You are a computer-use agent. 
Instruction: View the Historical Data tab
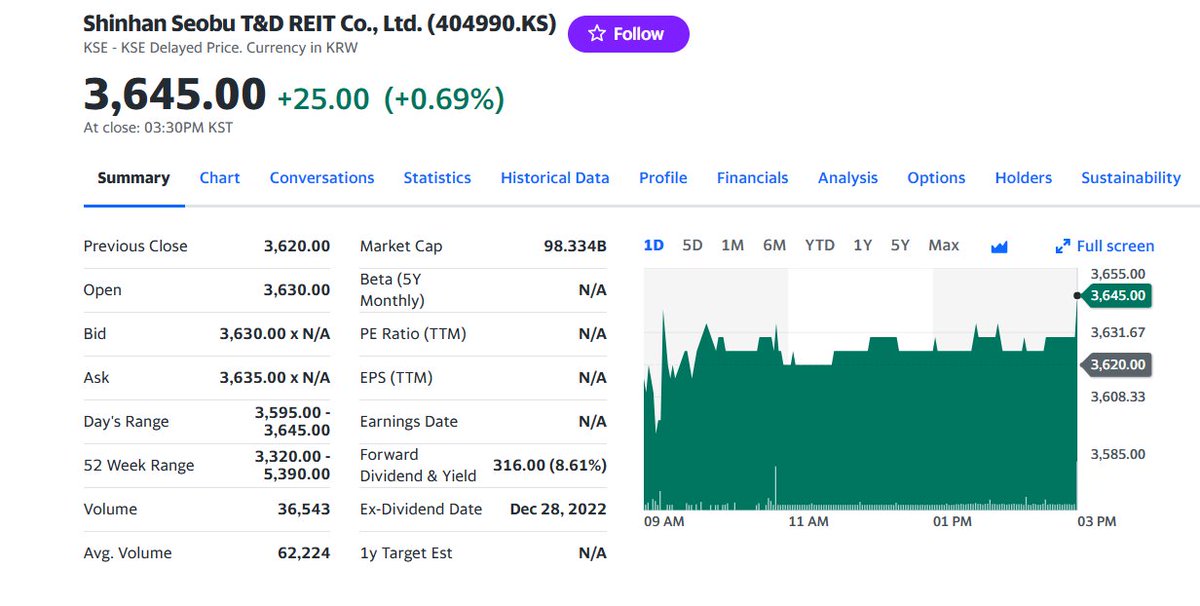[555, 178]
